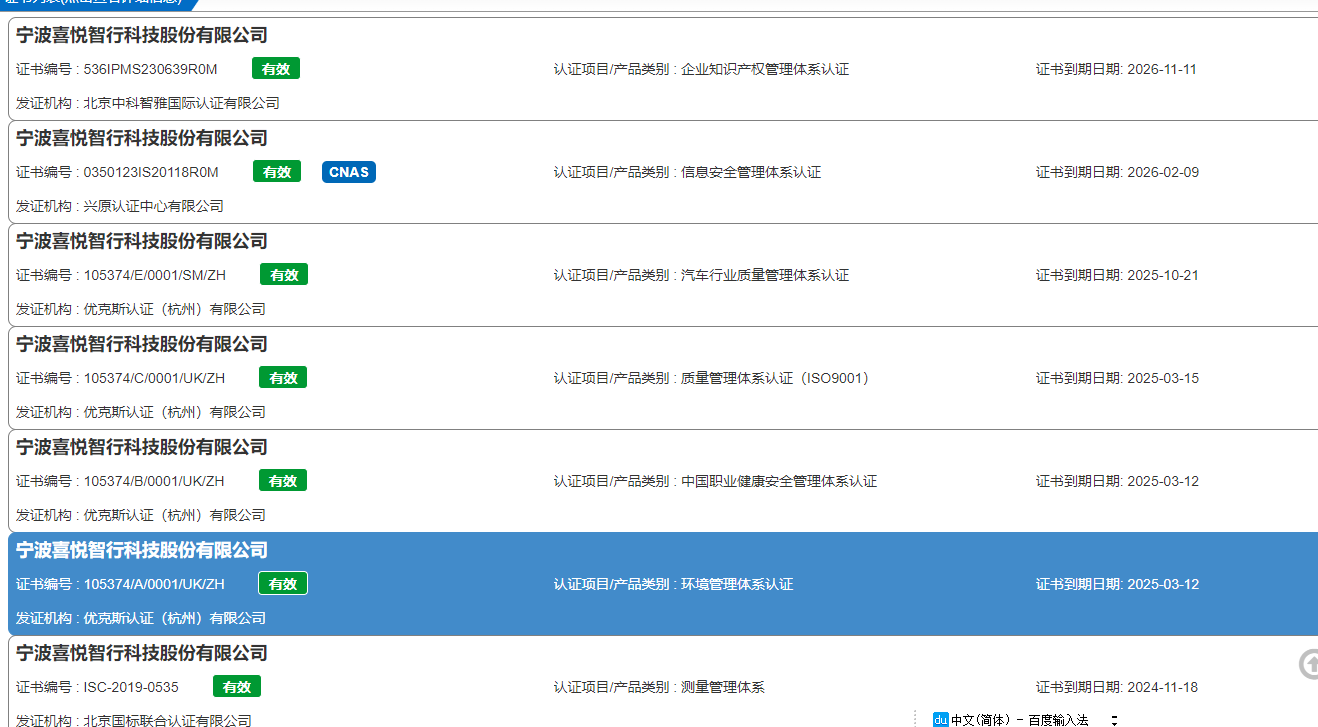Click issuer 兴原认证中心有限公司
This screenshot has height=727, width=1318.
click(154, 206)
